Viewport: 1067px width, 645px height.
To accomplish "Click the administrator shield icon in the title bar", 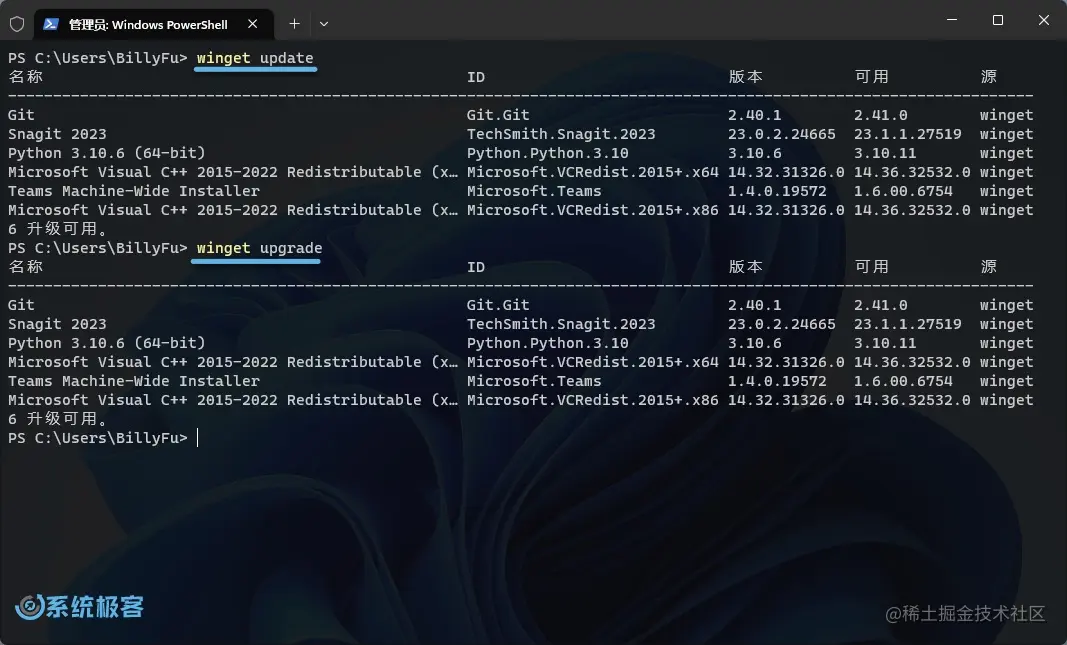I will pyautogui.click(x=17, y=24).
